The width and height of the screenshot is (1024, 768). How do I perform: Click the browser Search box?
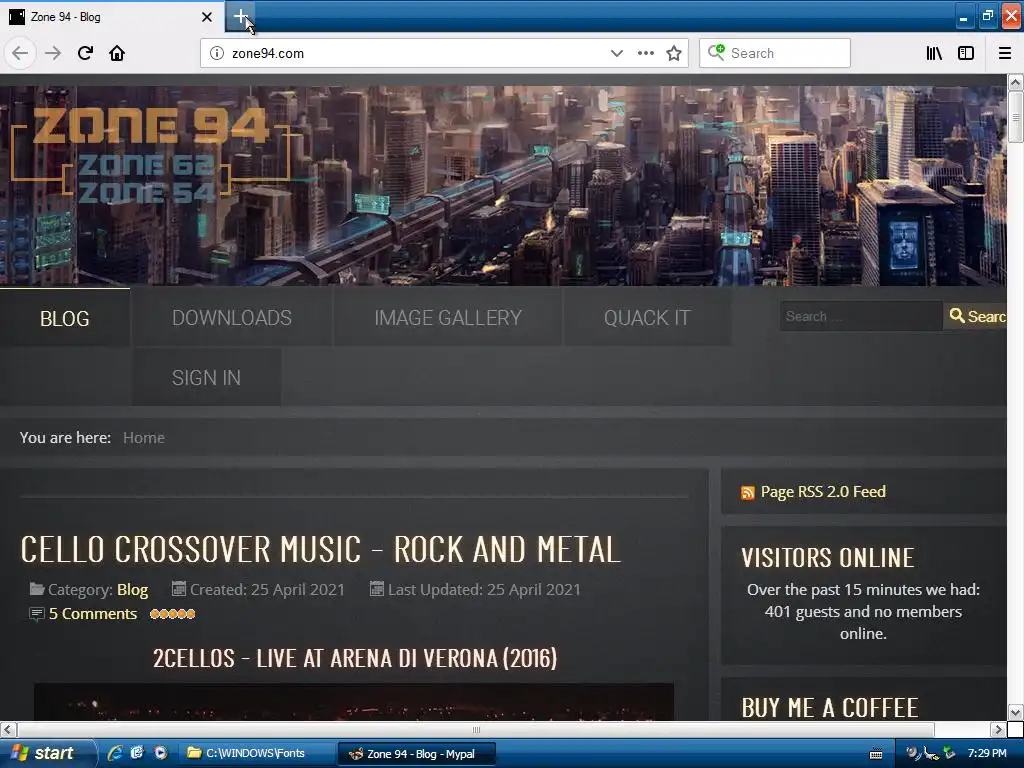[775, 53]
